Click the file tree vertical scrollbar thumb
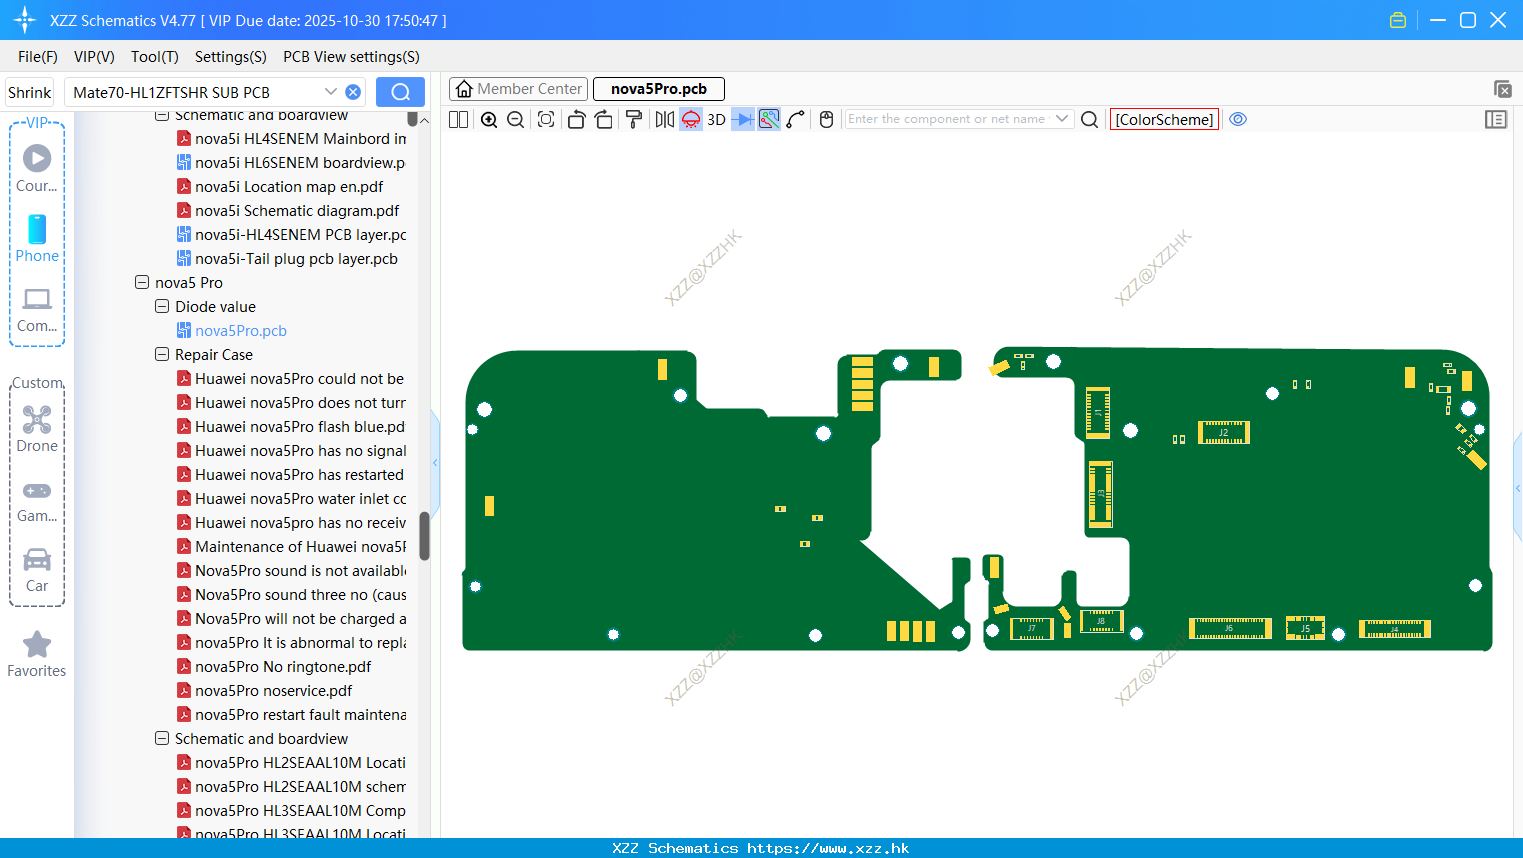This screenshot has height=858, width=1523. [x=424, y=536]
